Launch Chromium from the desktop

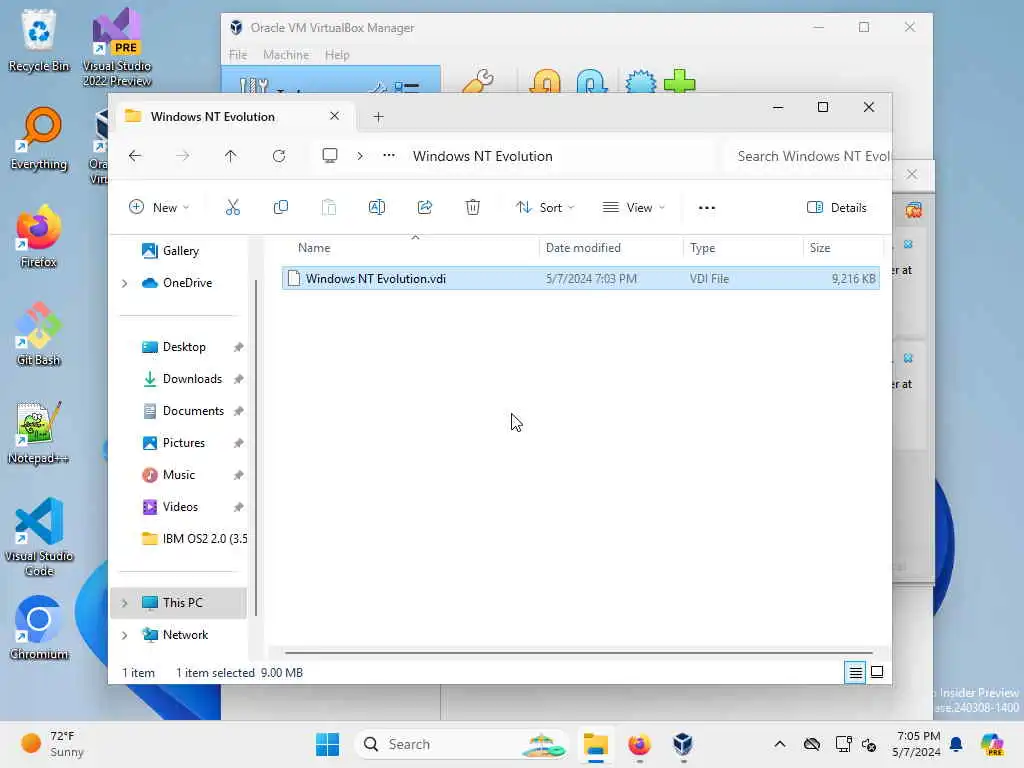39,629
